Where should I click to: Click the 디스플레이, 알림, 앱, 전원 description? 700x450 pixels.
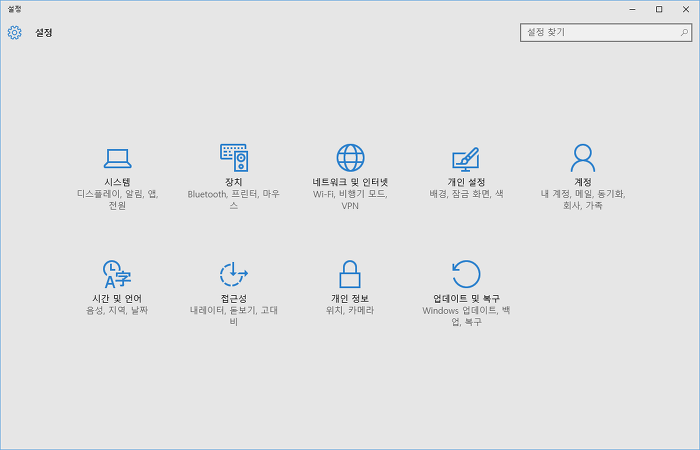tap(117, 200)
